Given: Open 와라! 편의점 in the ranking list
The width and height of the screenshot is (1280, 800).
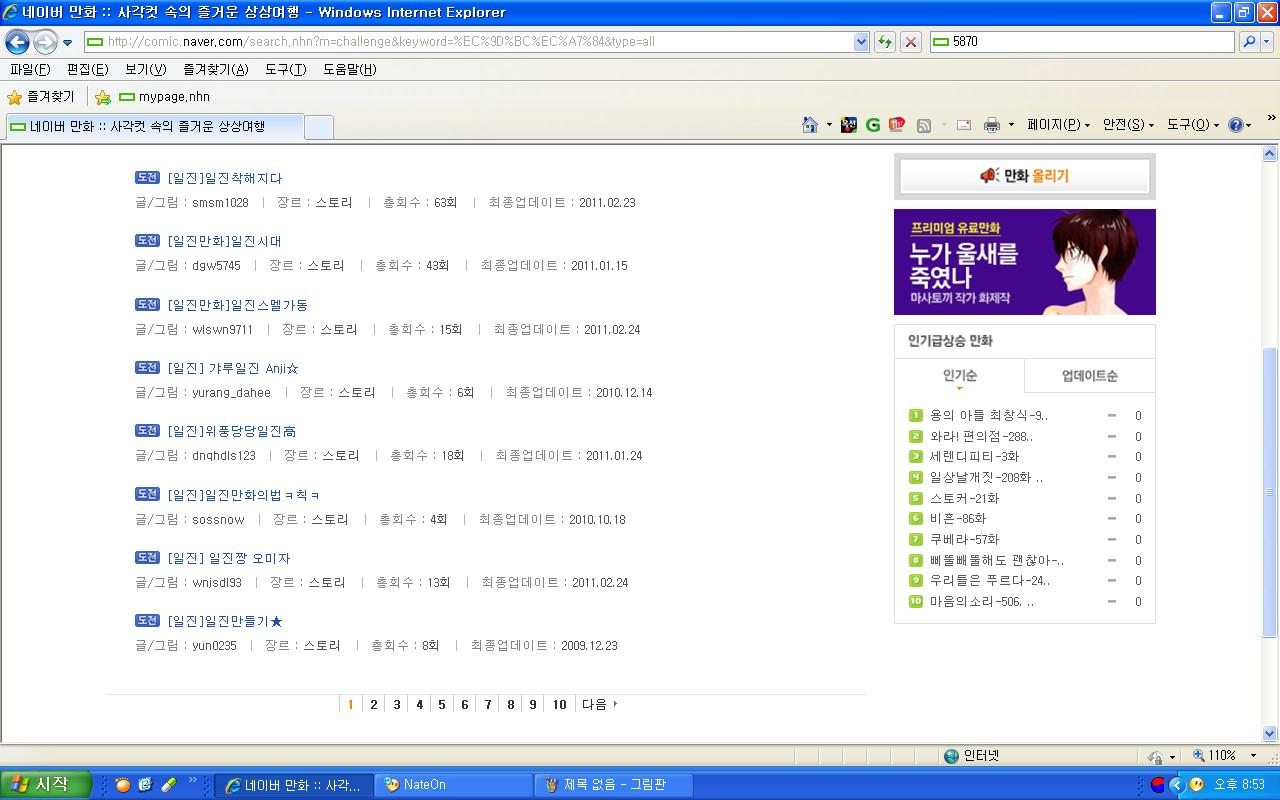Looking at the screenshot, I should click(981, 436).
